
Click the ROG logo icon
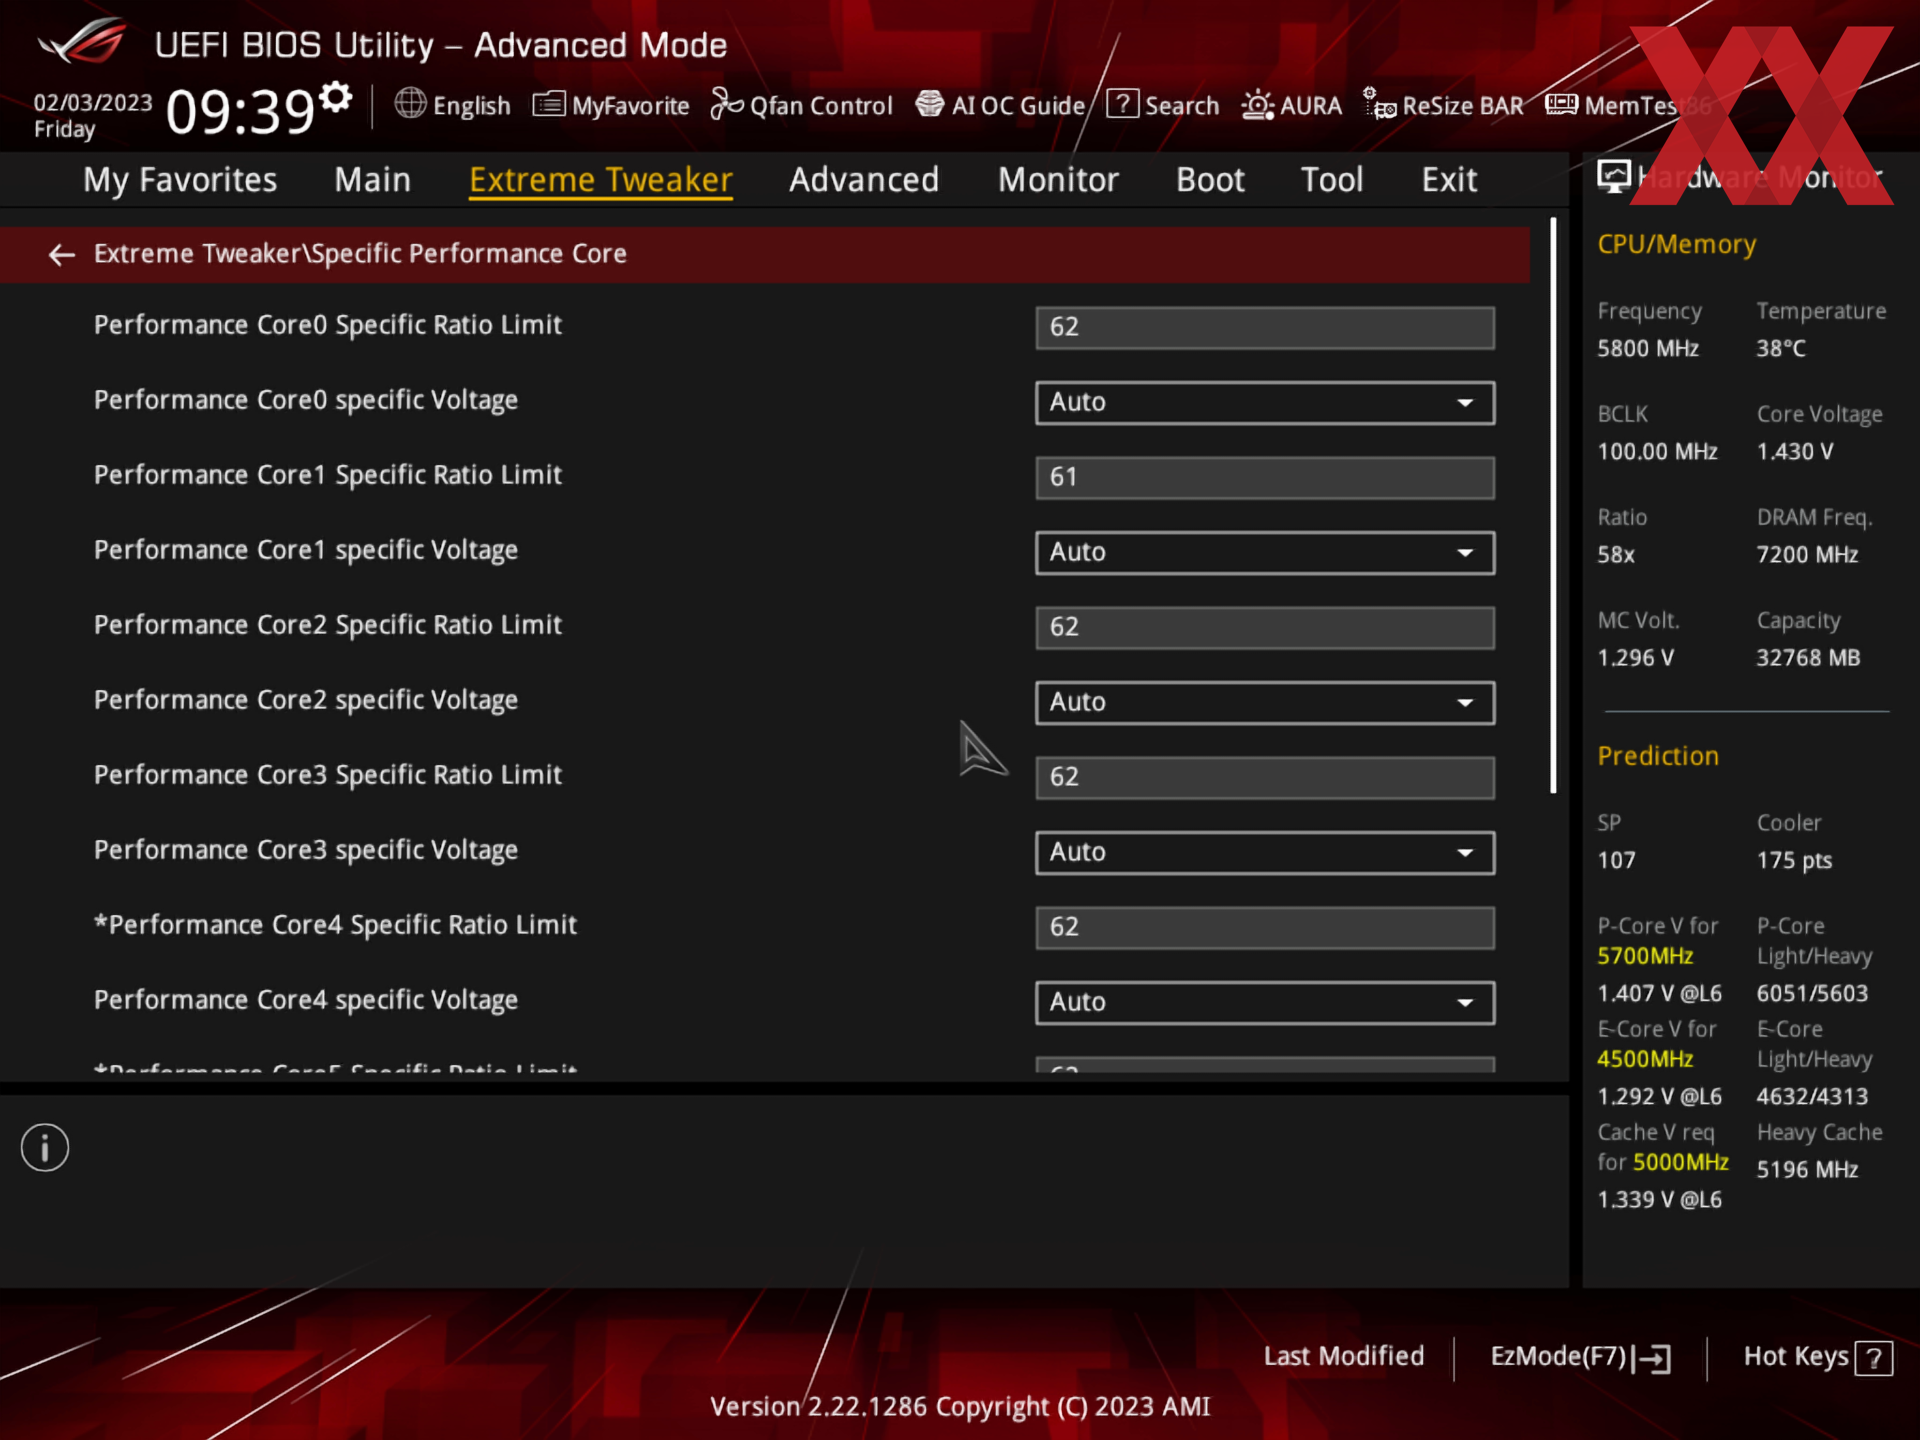pyautogui.click(x=82, y=43)
